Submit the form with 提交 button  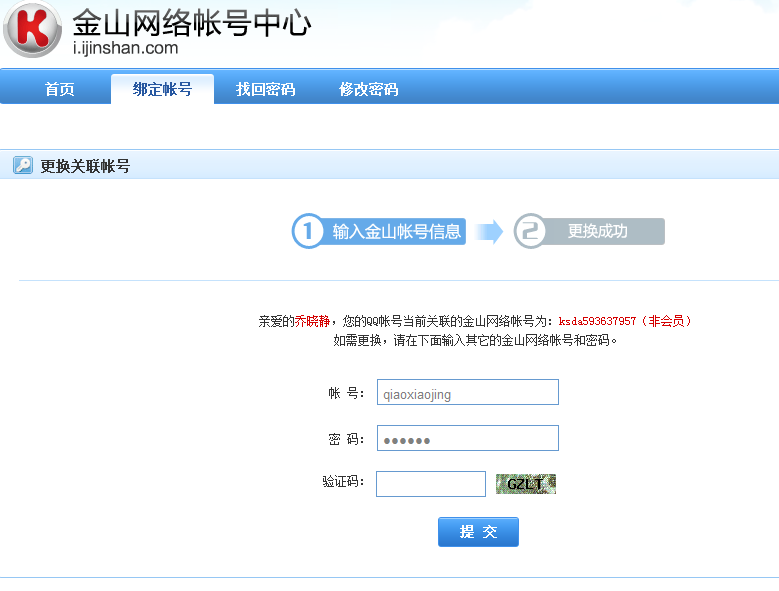pos(478,532)
